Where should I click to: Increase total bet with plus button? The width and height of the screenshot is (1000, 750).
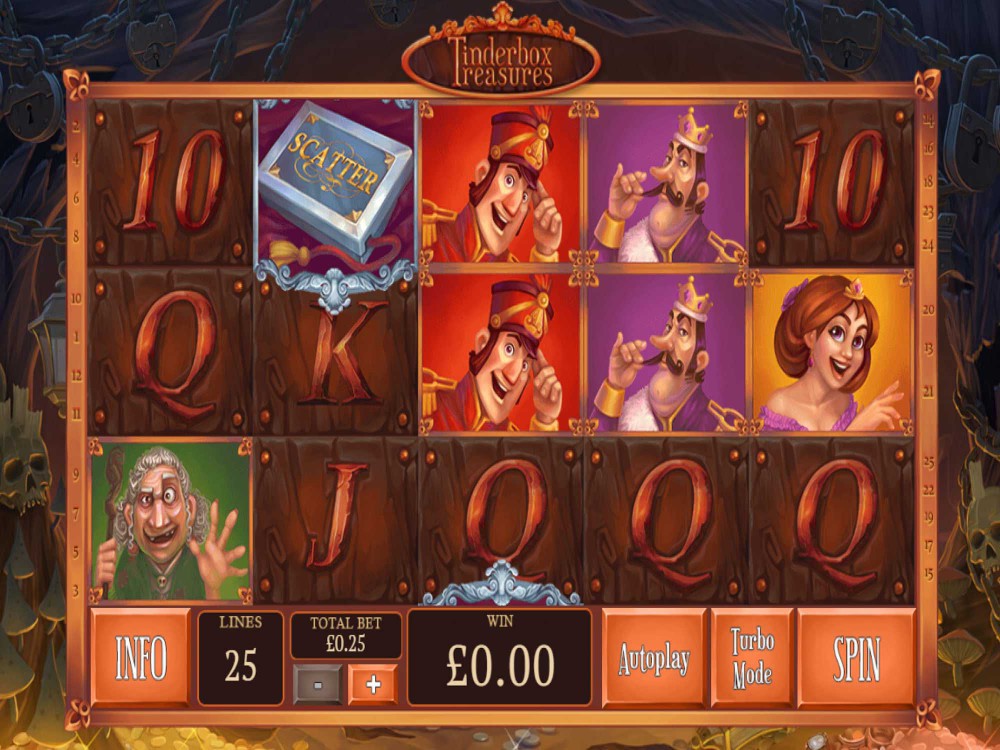(x=373, y=685)
